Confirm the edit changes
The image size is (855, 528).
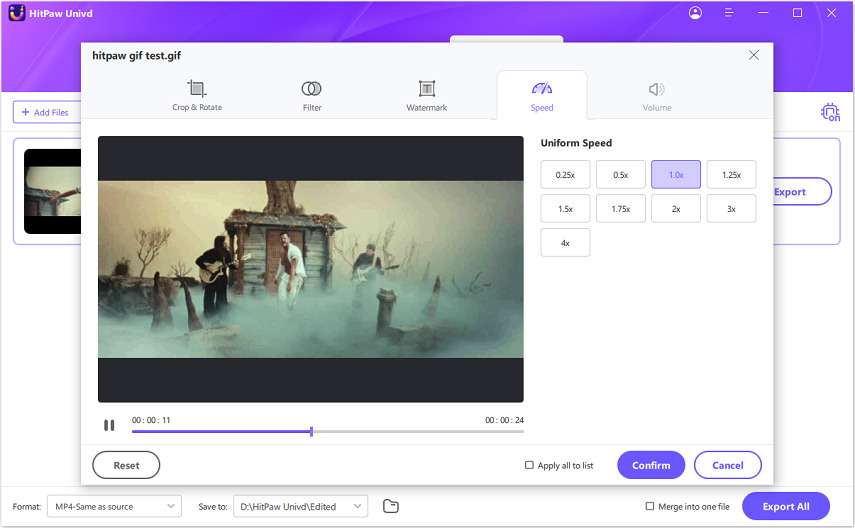point(651,465)
